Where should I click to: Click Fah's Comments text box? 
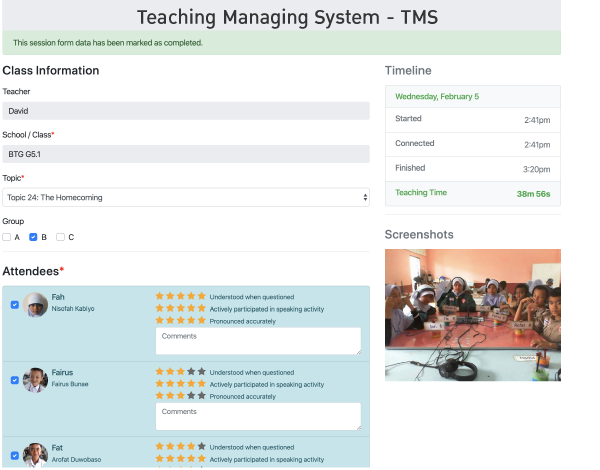258,341
